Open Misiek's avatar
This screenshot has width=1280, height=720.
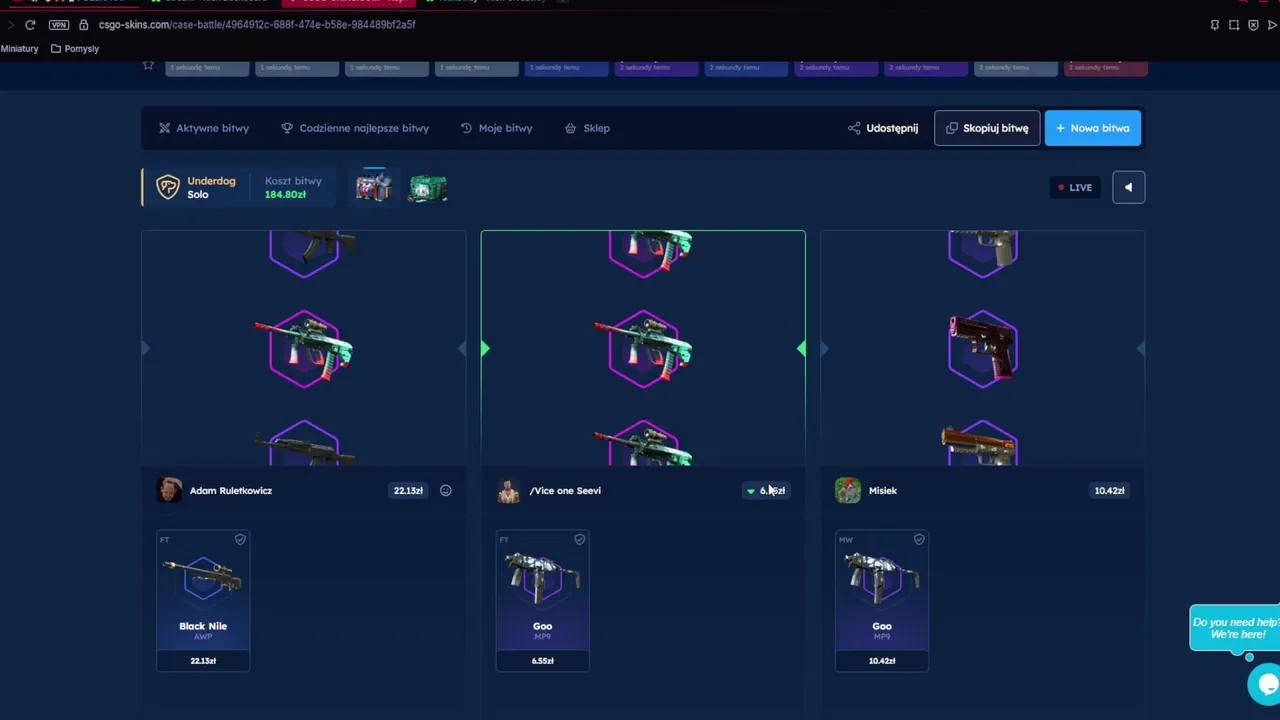click(847, 490)
